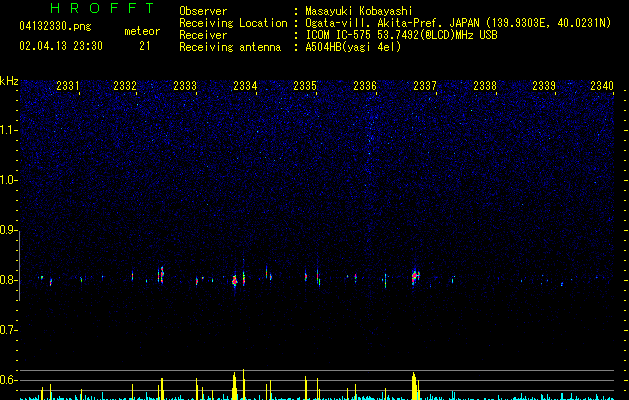The width and height of the screenshot is (629, 400).
Task: Click the meteor count value 21
Action: [145, 46]
